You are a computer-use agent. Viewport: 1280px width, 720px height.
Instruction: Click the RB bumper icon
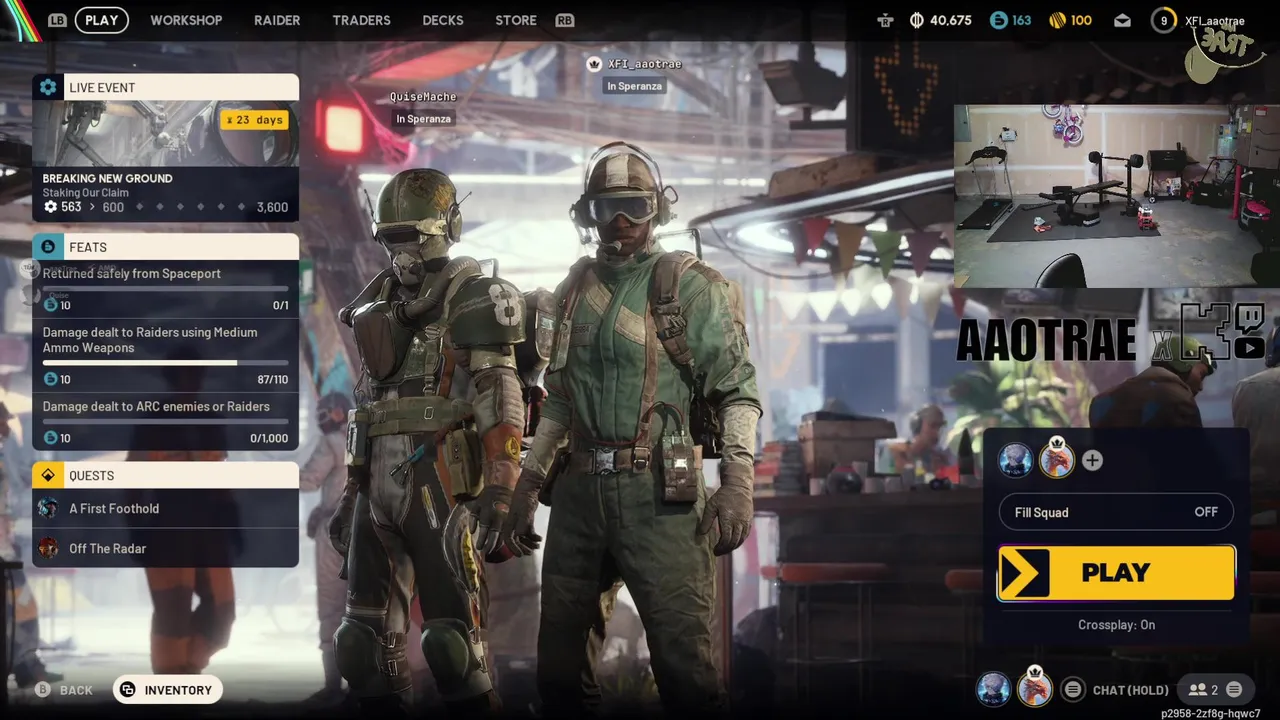click(x=565, y=20)
